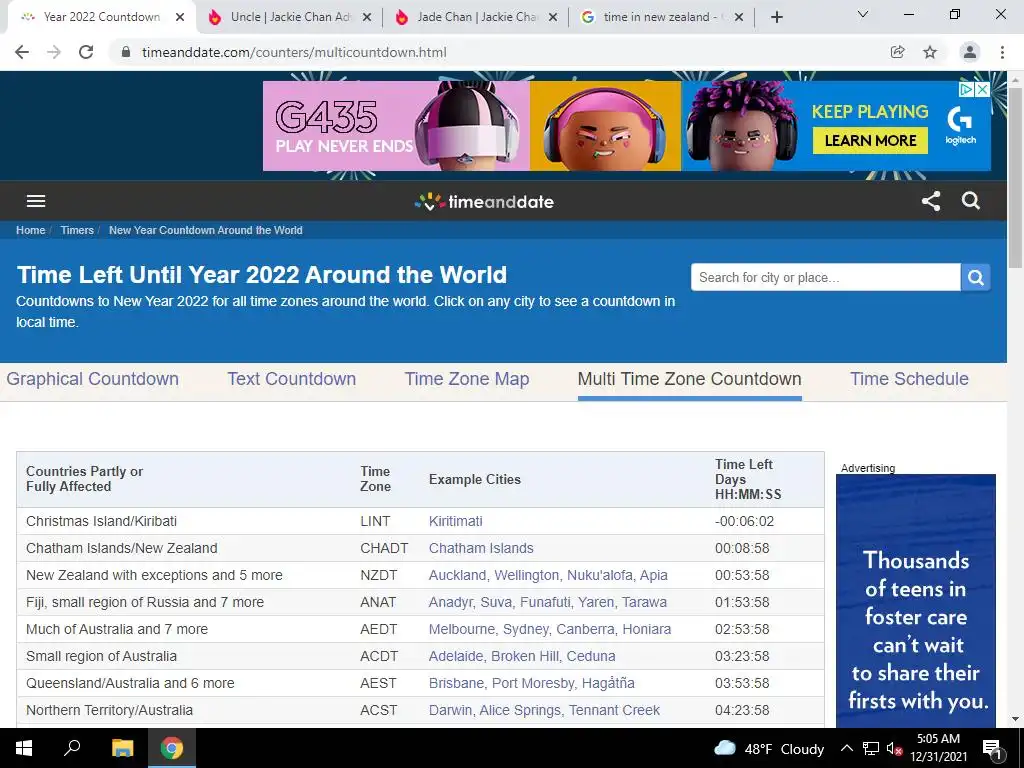Open Windows Start menu
1024x768 pixels.
[x=24, y=748]
